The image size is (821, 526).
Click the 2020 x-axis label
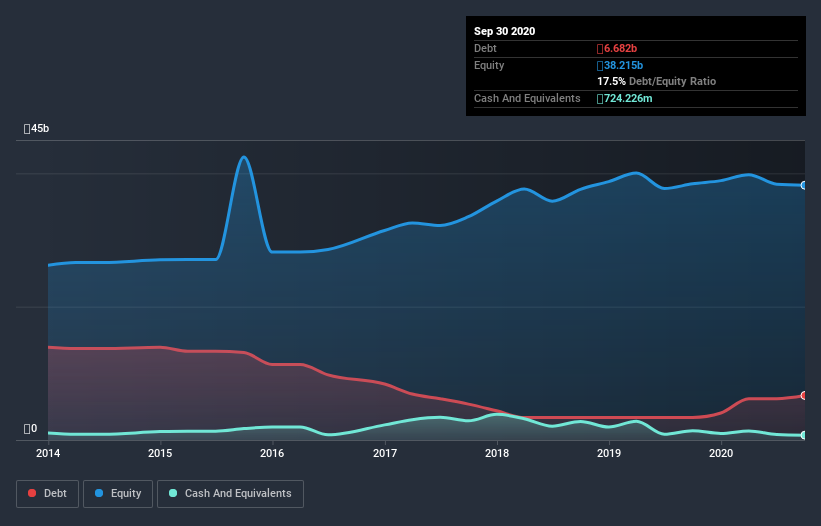(721, 453)
